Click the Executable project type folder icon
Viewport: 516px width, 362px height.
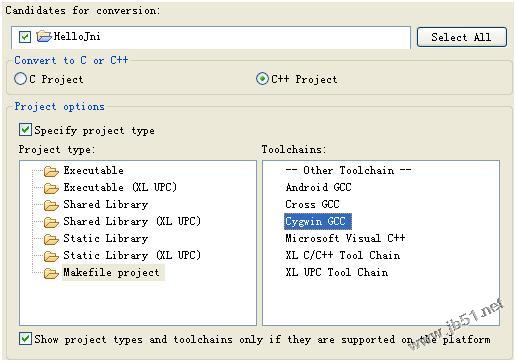click(x=51, y=171)
